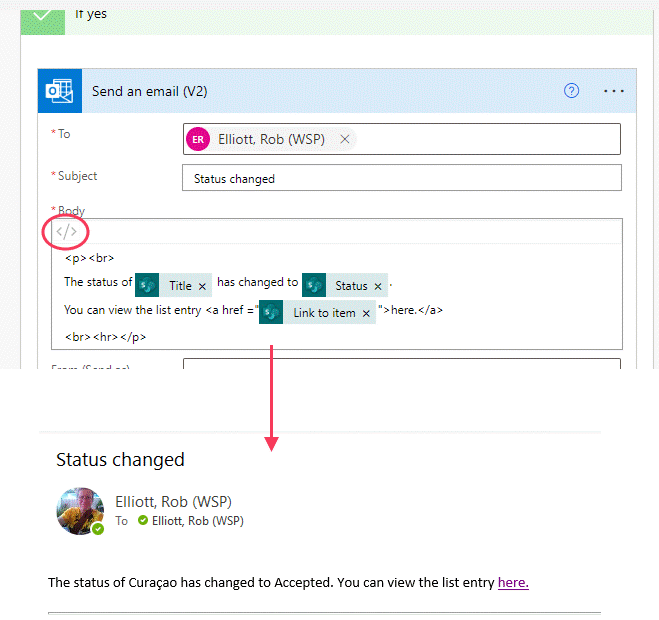Click 'The status of Curaçao' email text
The image size is (659, 620).
pyautogui.click(x=113, y=583)
